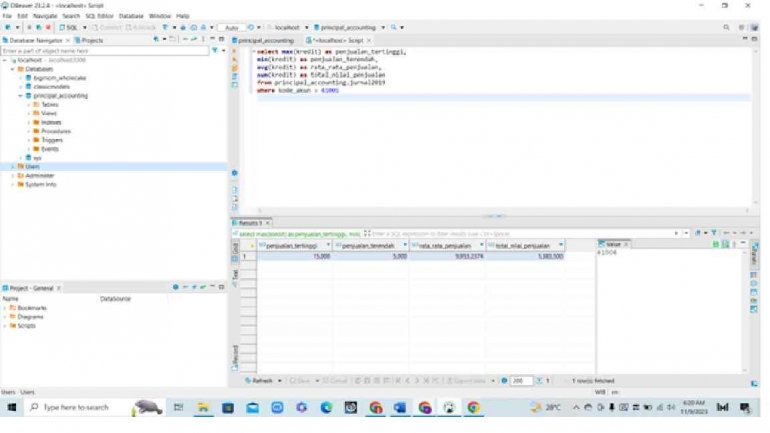Click the navigator object name filter field
Screen dimensions: 770x433
pos(105,51)
